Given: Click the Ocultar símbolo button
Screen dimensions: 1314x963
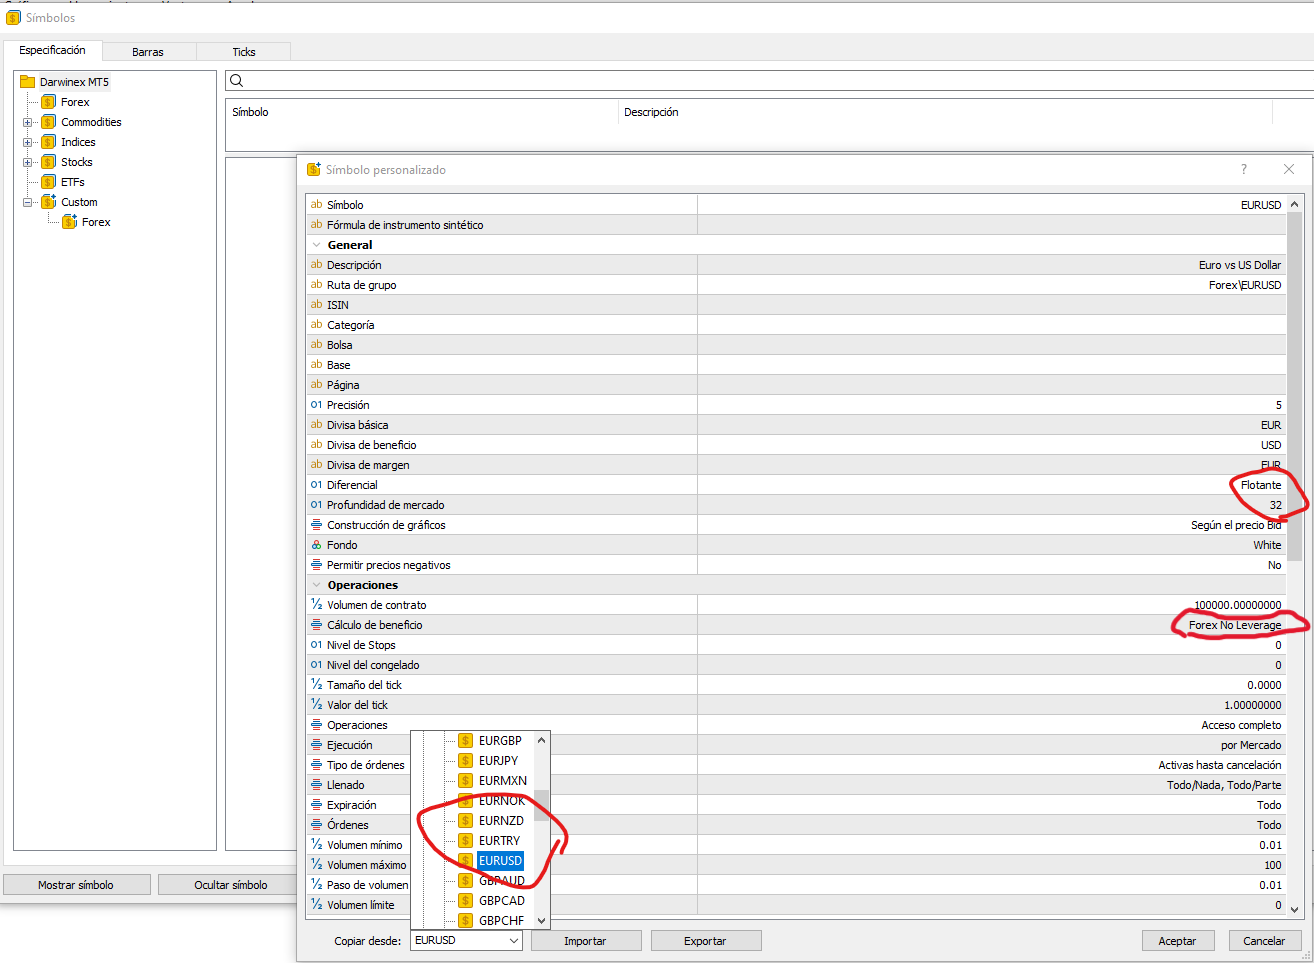Looking at the screenshot, I should click(231, 885).
